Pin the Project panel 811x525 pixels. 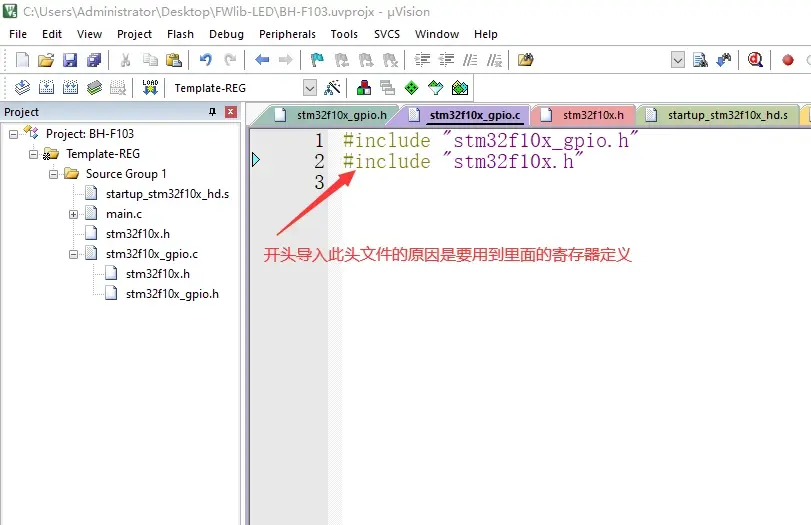(x=212, y=112)
